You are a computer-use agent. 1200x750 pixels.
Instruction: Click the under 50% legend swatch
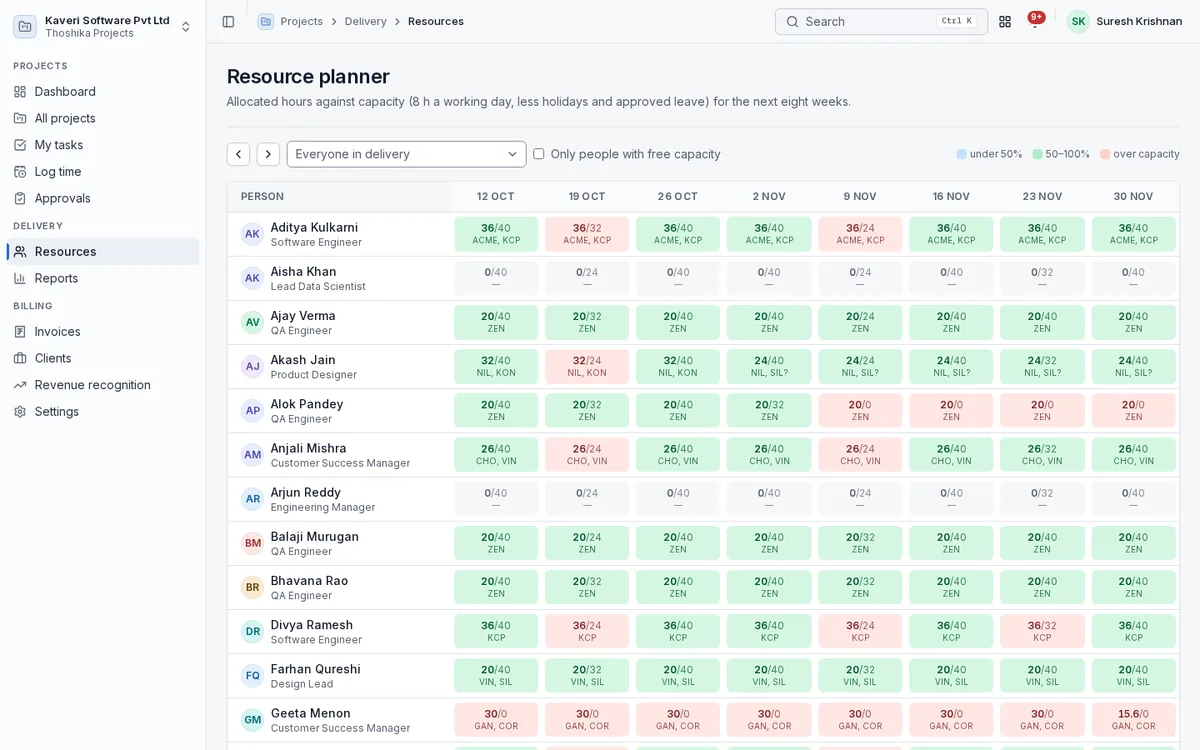click(962, 154)
